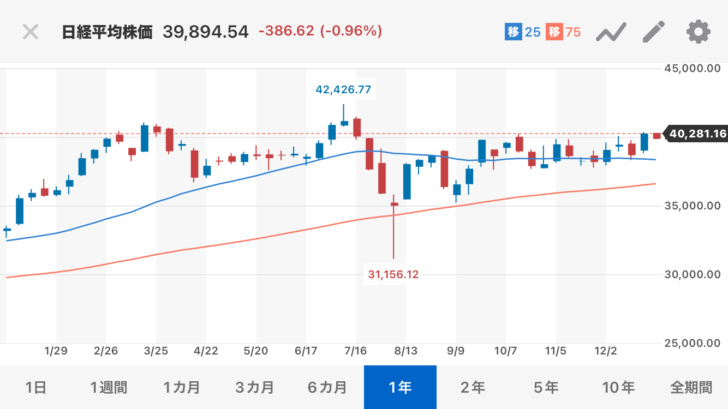Select the 1週間 period tab
This screenshot has width=728, height=409.
(x=108, y=387)
